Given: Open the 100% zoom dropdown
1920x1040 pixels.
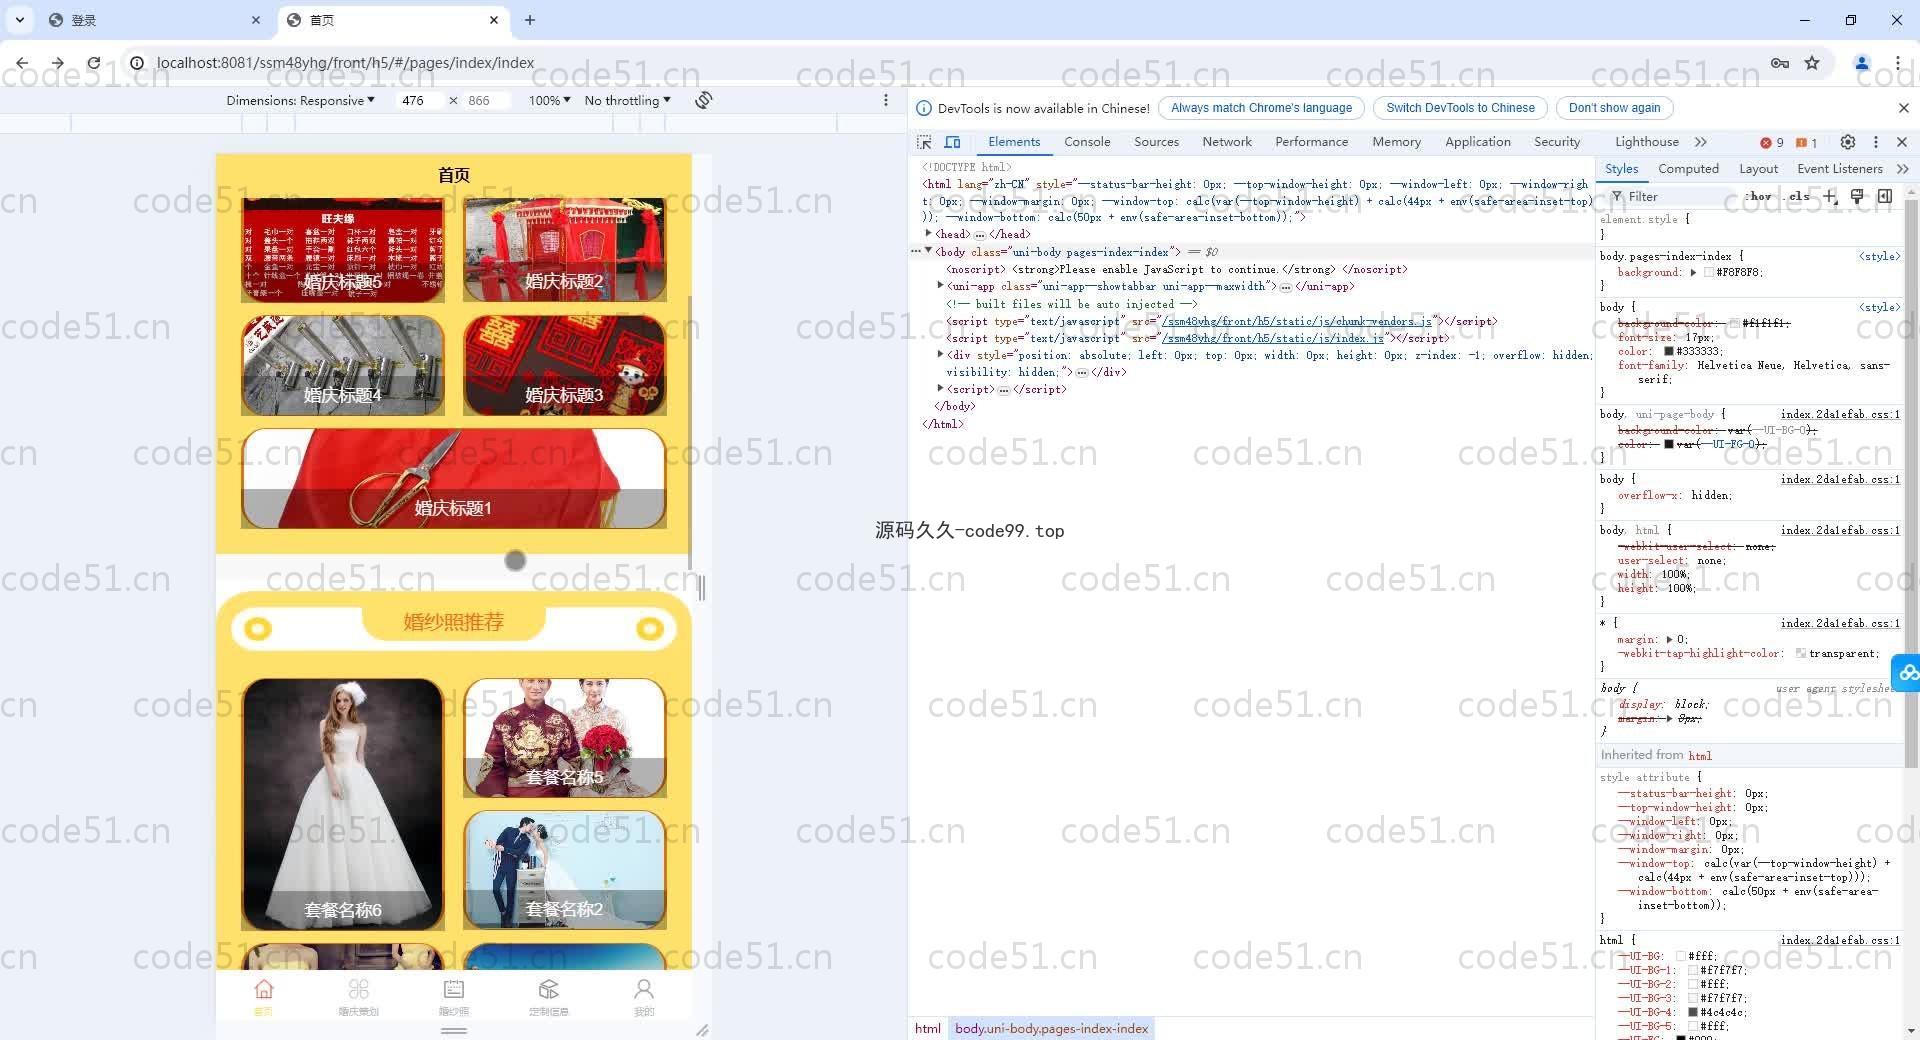Looking at the screenshot, I should [550, 100].
